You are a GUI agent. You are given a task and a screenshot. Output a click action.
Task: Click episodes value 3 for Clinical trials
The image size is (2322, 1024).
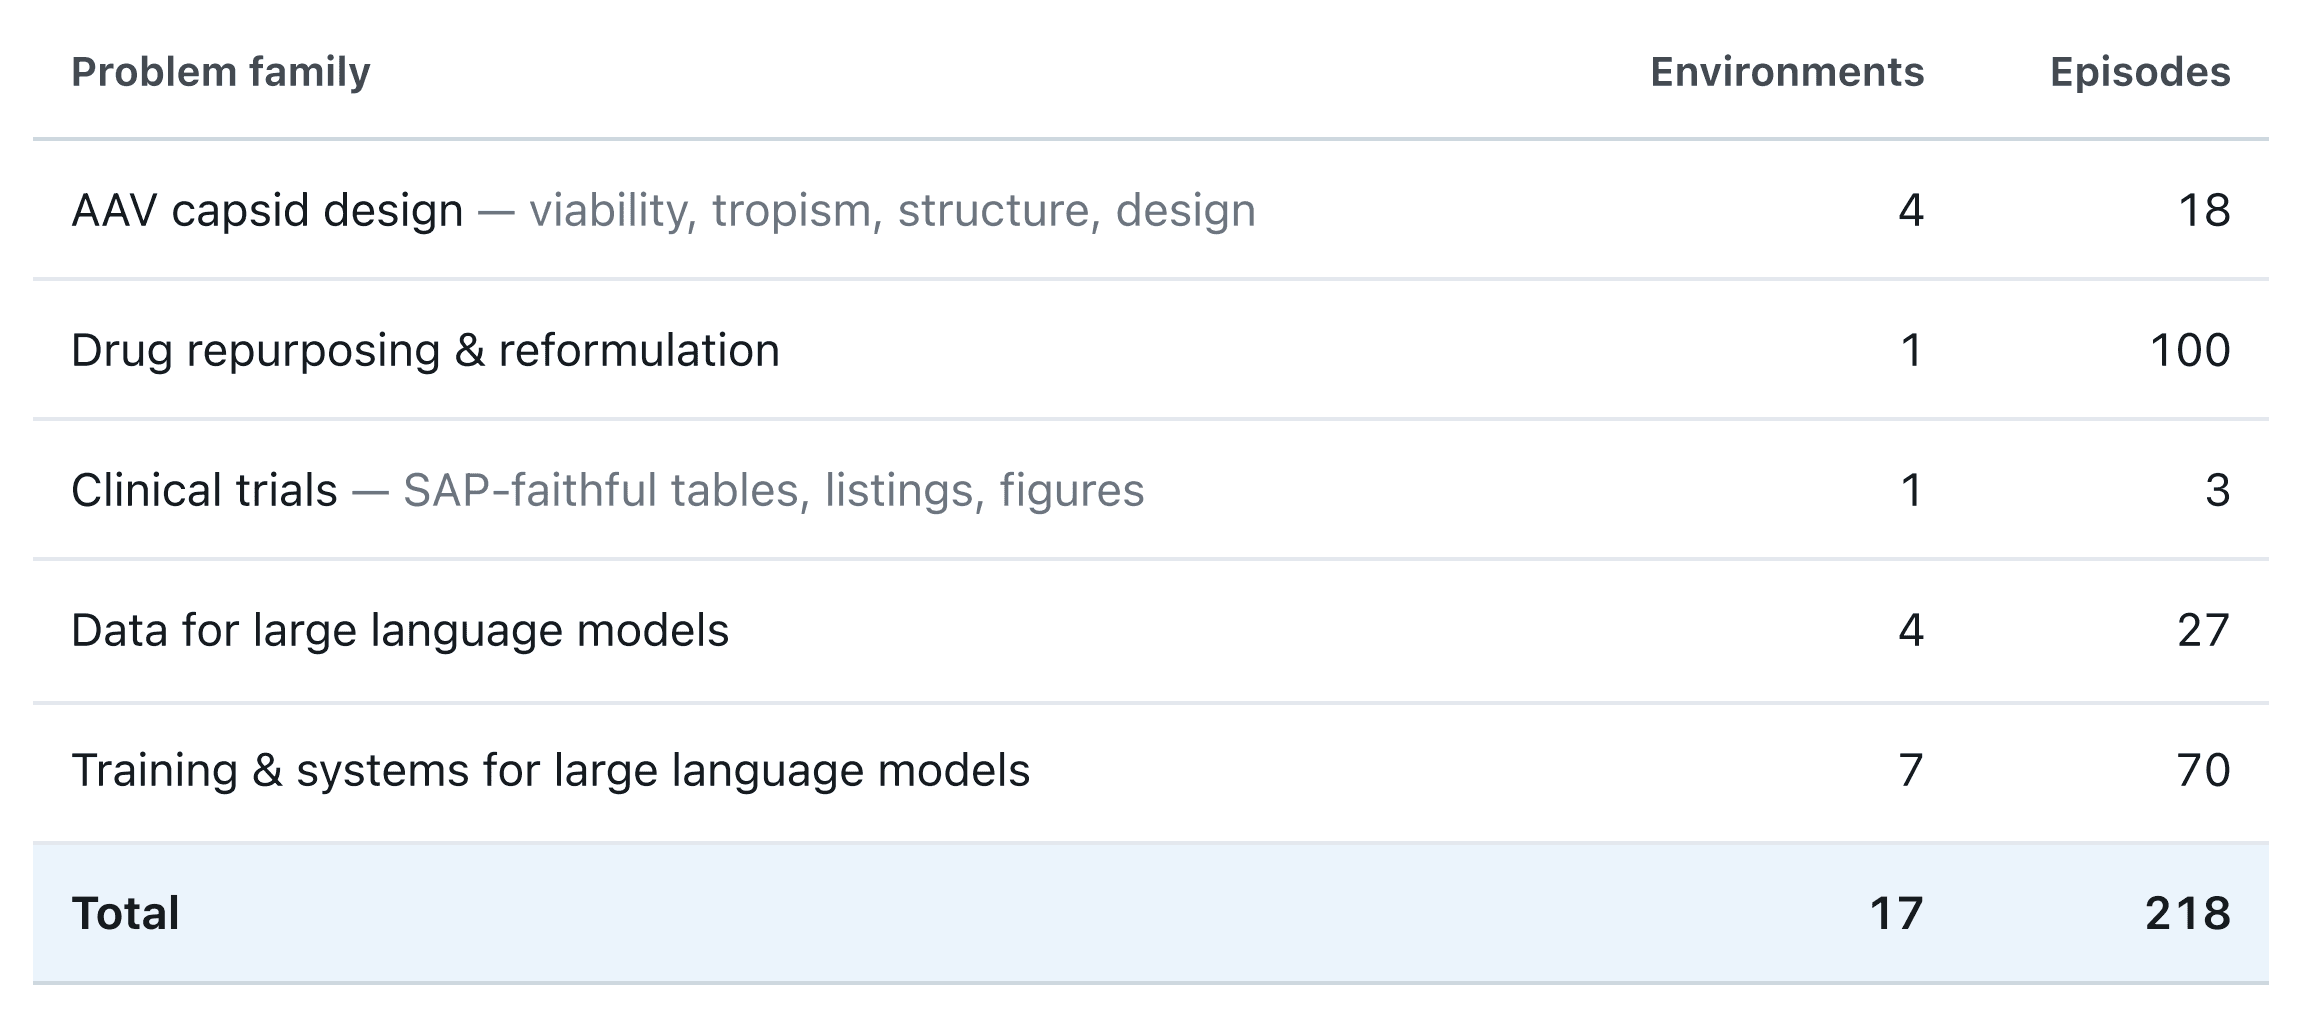click(2218, 490)
